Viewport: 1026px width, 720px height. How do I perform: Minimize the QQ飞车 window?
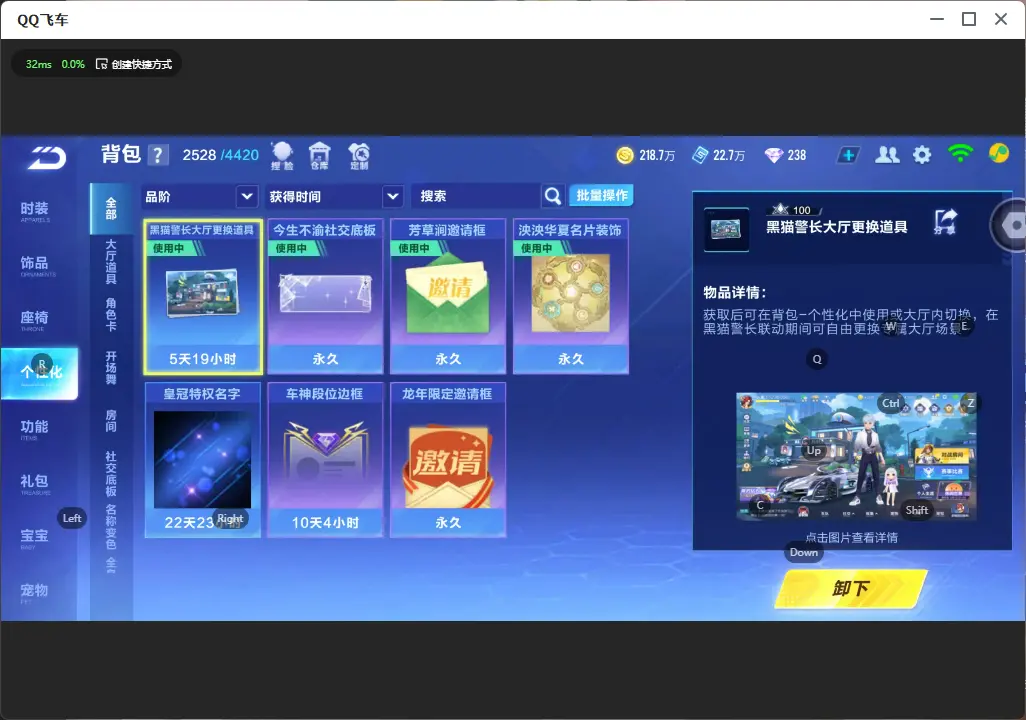(x=937, y=19)
